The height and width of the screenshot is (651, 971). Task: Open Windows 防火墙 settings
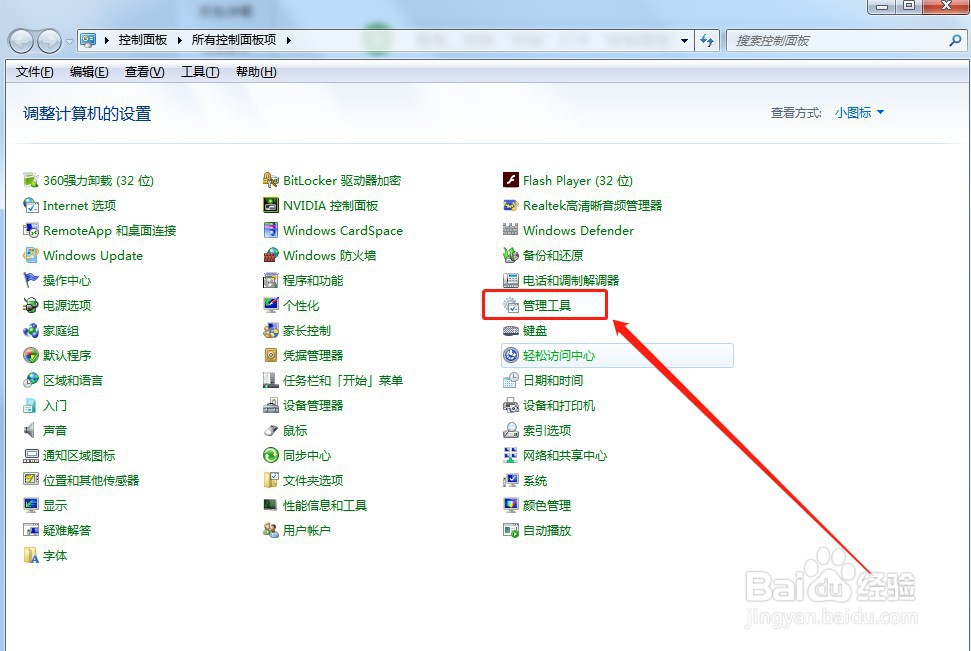pyautogui.click(x=320, y=255)
